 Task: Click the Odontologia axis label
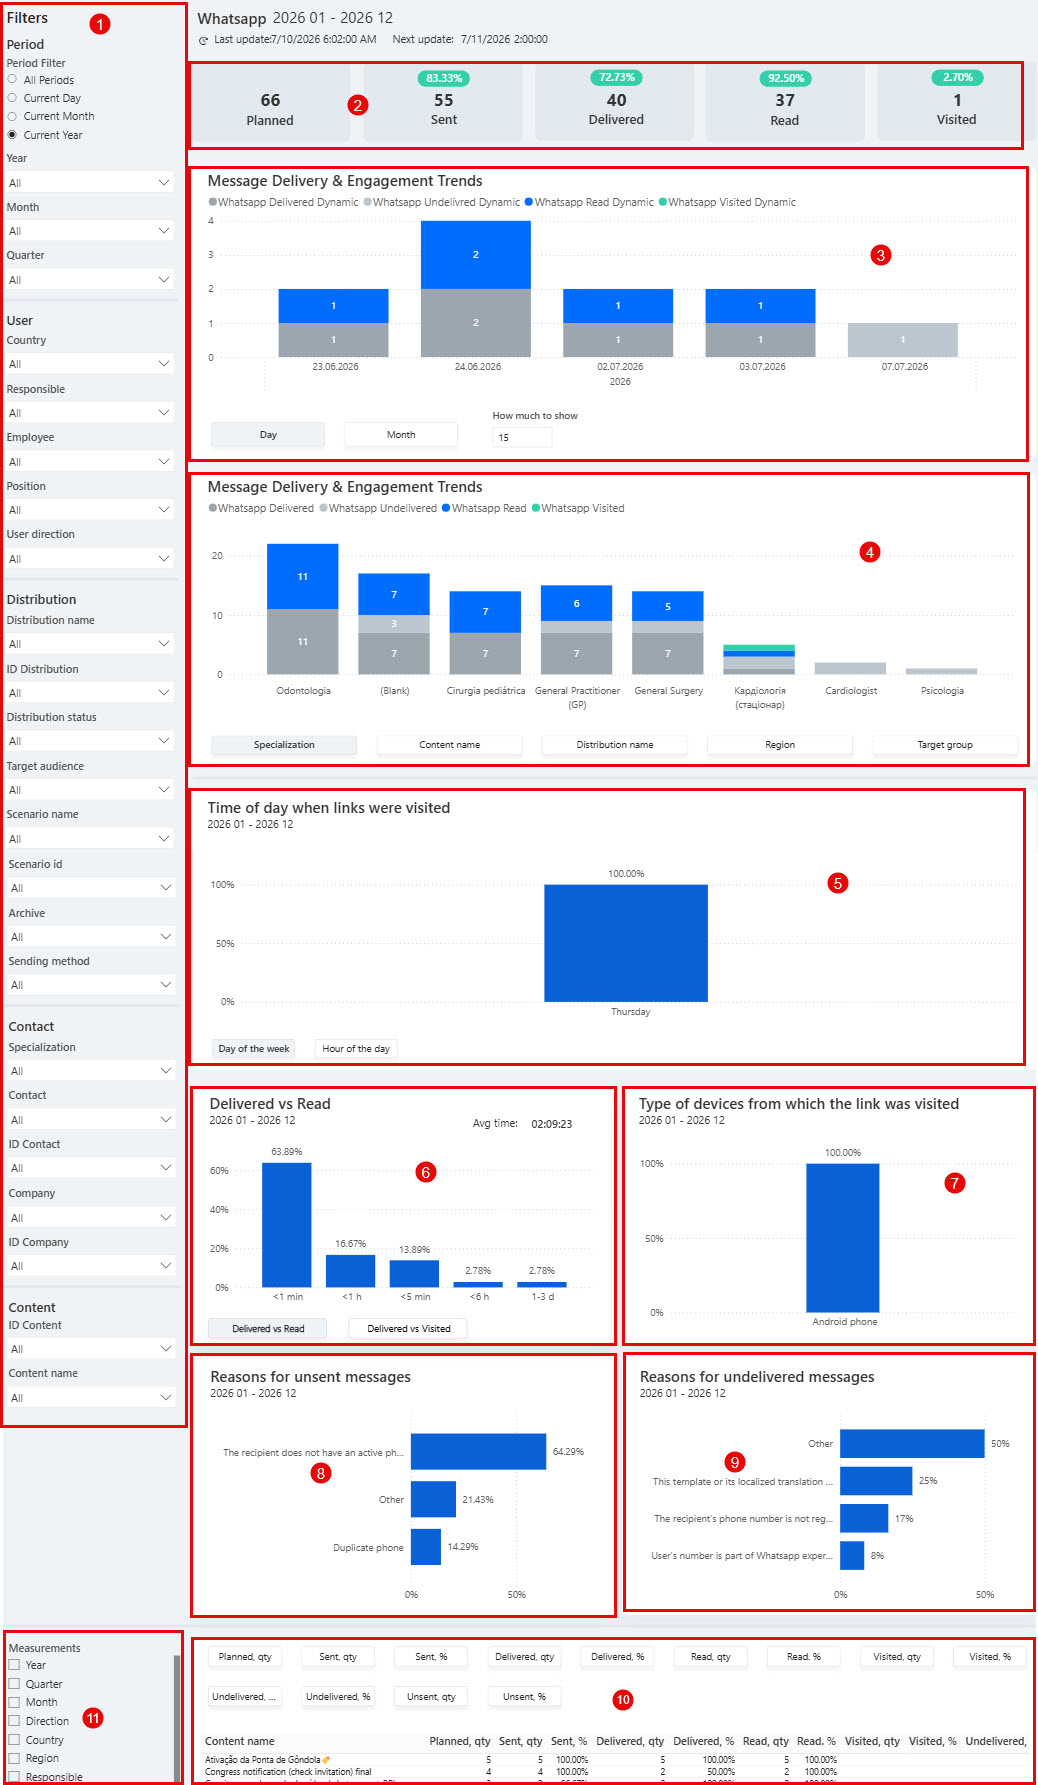[x=303, y=691]
